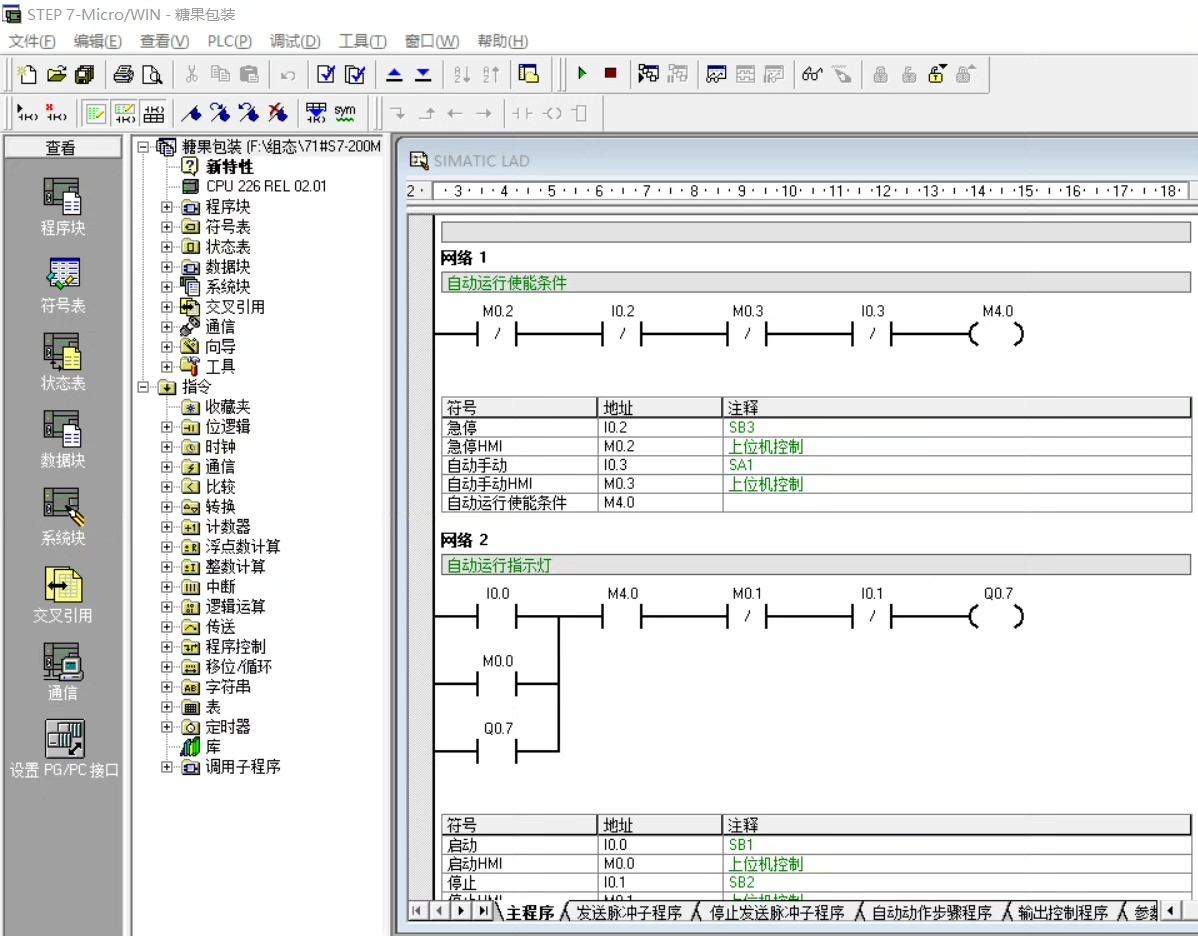
Task: Expand the 定时器 instruction folder
Action: point(167,727)
